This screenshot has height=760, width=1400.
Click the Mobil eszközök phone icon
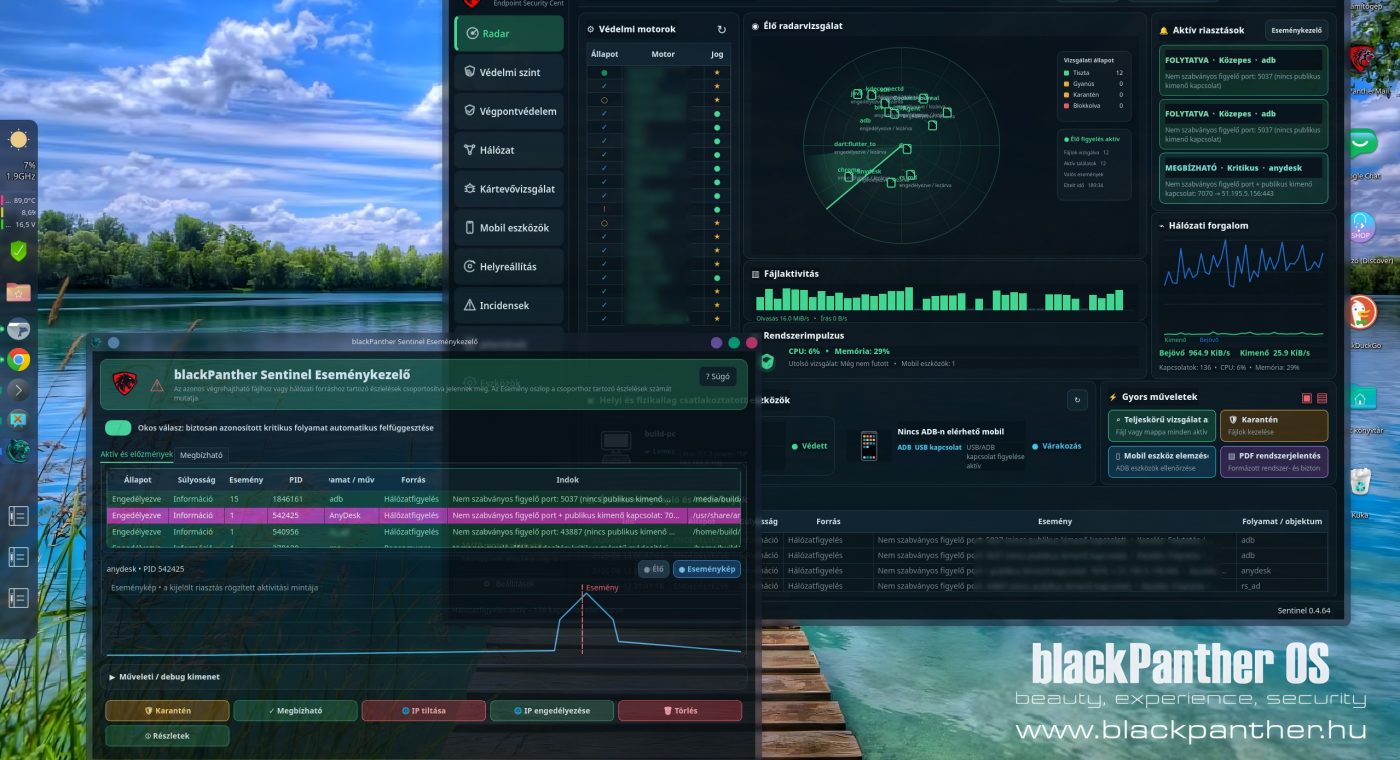470,228
